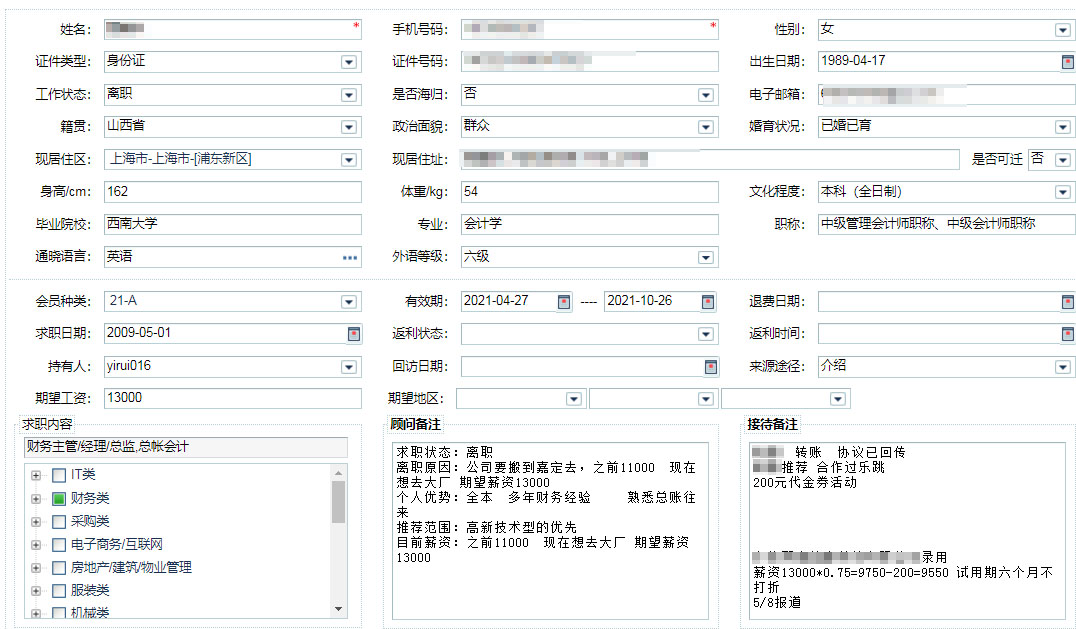Image resolution: width=1076 pixels, height=629 pixels.
Task: Open the 有效期 start date calendar
Action: [563, 302]
